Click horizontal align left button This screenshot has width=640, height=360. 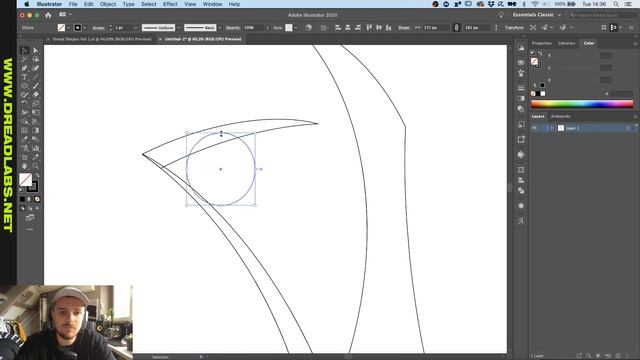pos(338,28)
